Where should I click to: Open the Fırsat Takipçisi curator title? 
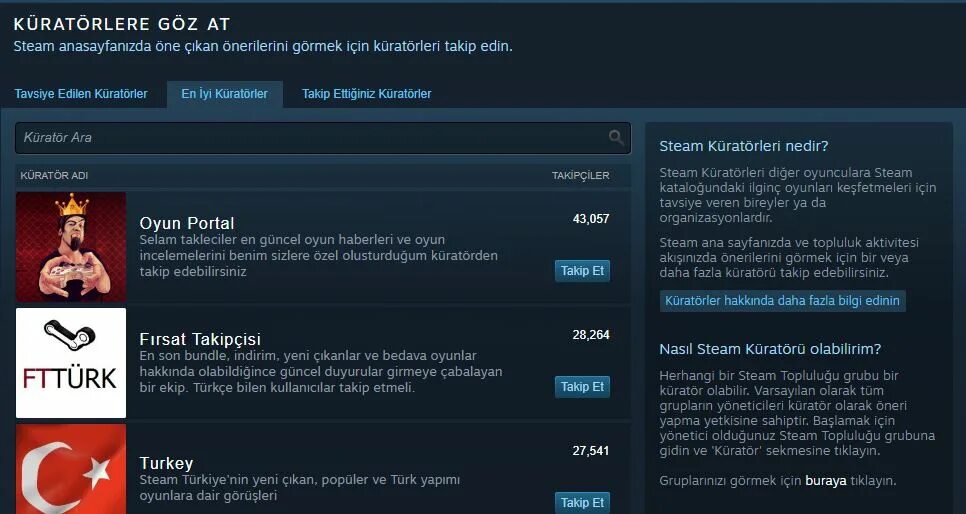coord(200,339)
